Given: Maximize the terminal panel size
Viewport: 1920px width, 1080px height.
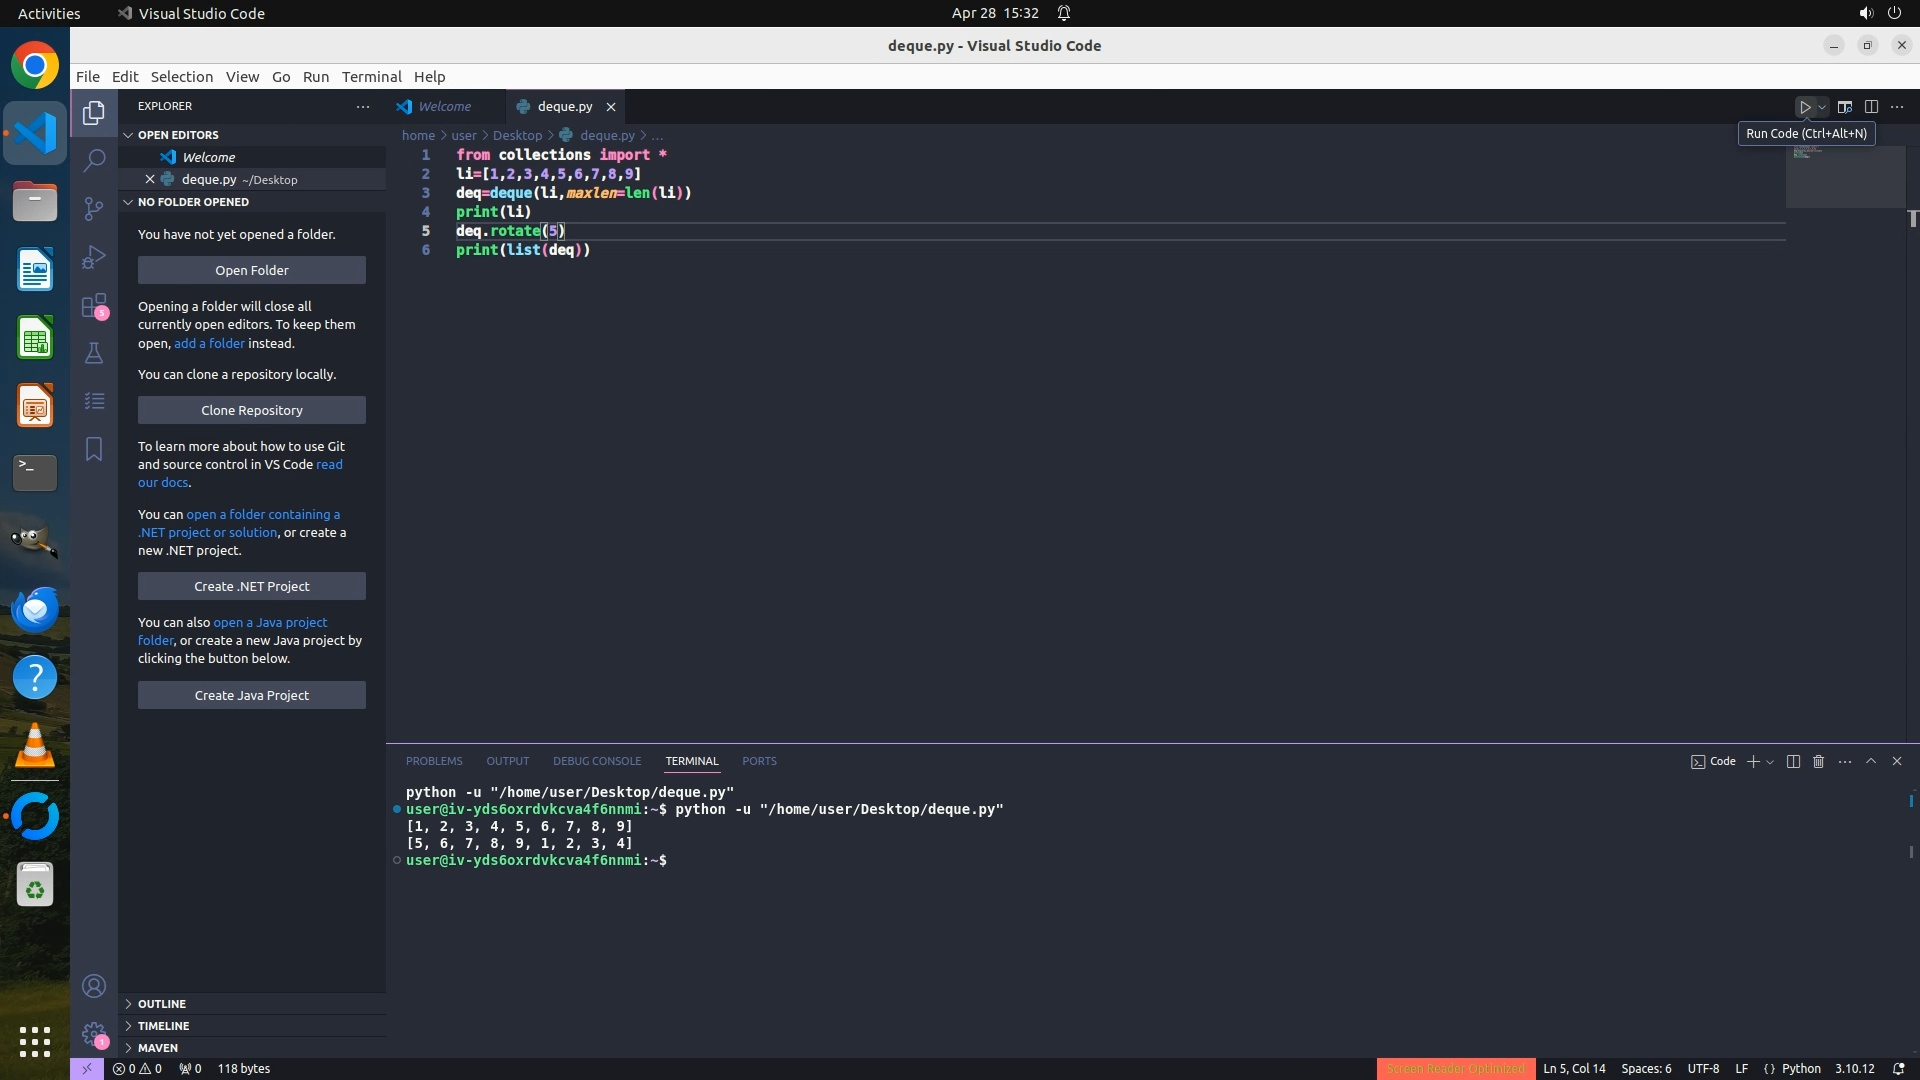Looking at the screenshot, I should click(x=1871, y=762).
